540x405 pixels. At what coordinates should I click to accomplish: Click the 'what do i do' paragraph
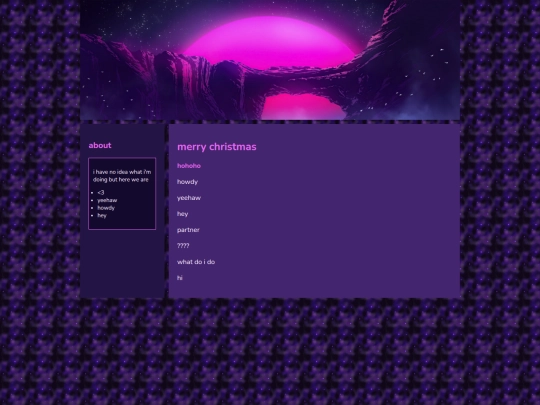[196, 262]
